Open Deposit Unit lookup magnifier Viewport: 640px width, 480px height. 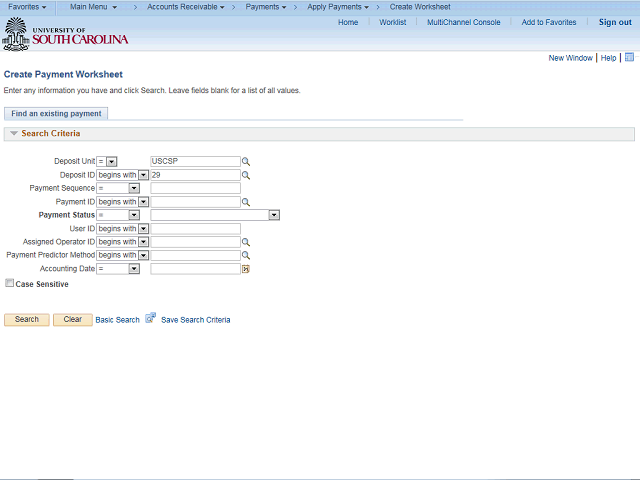[246, 162]
